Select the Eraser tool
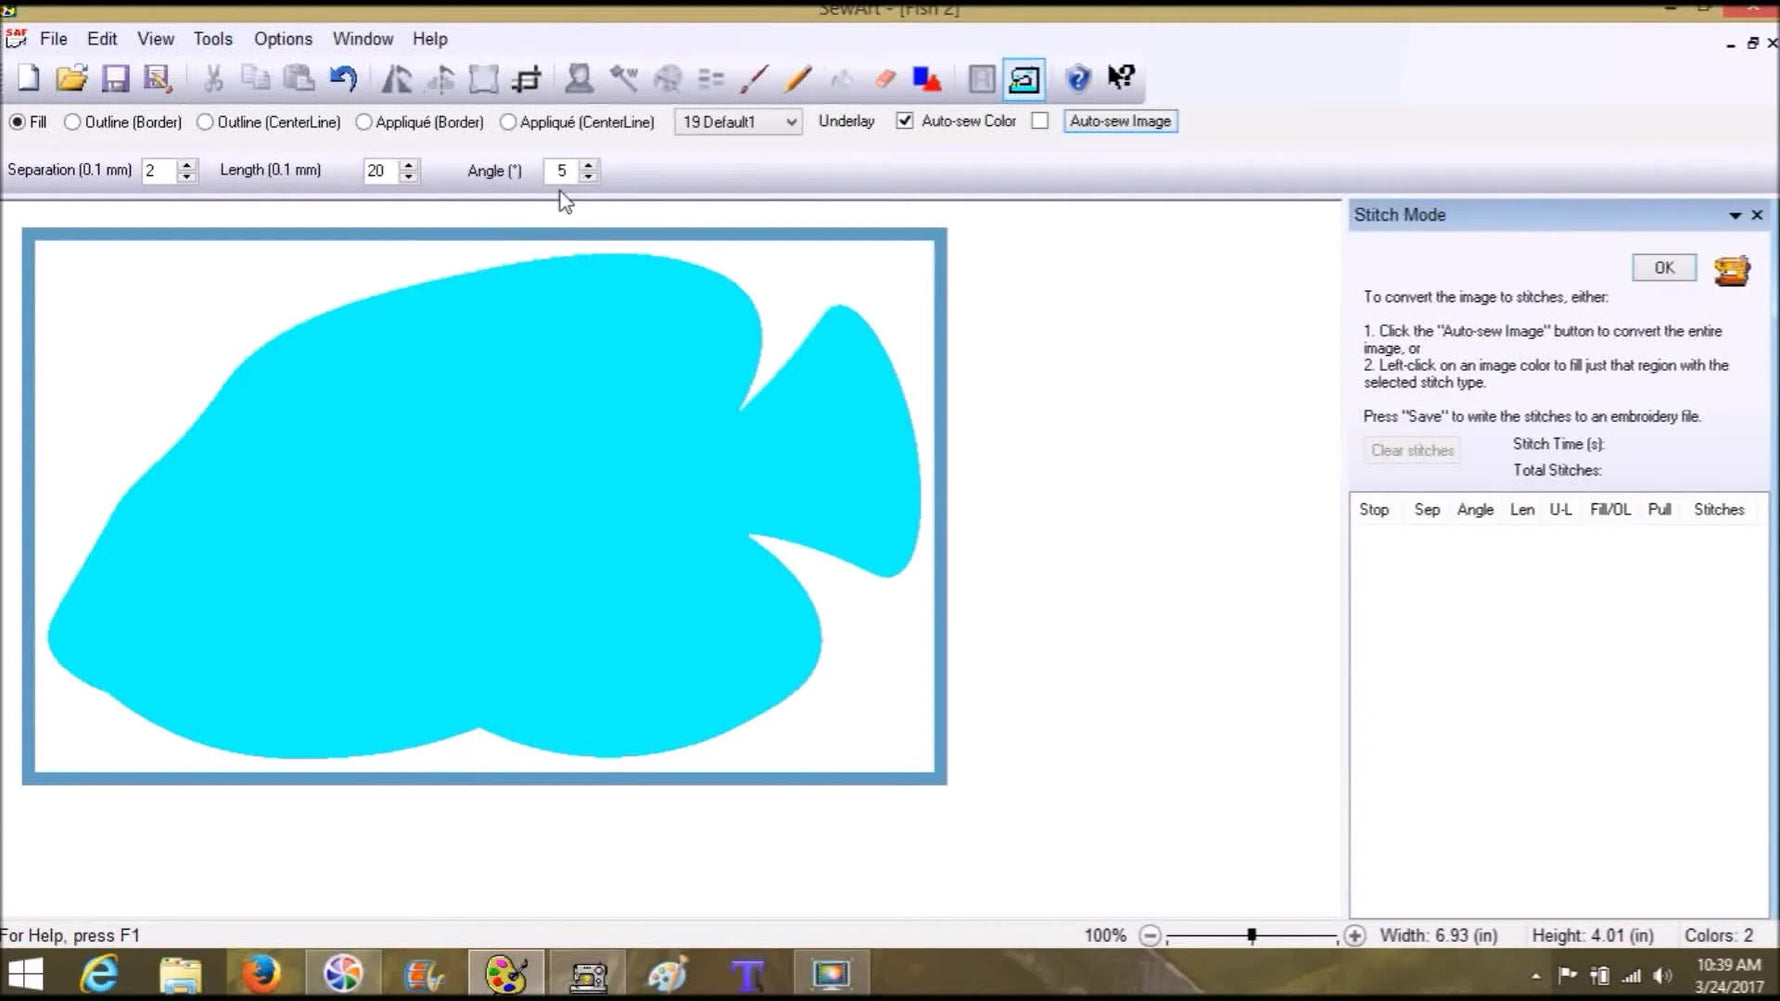The height and width of the screenshot is (1001, 1780). click(x=884, y=78)
